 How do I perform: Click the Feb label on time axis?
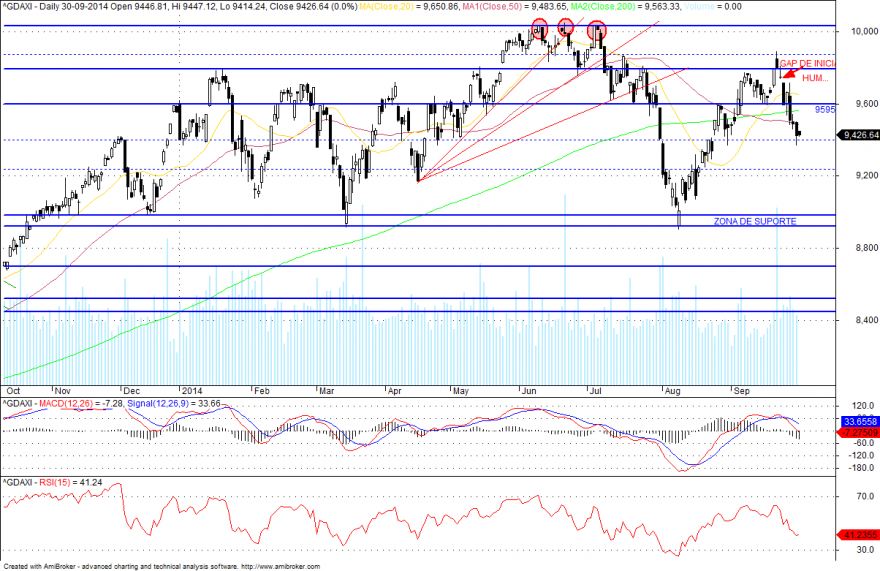(262, 391)
